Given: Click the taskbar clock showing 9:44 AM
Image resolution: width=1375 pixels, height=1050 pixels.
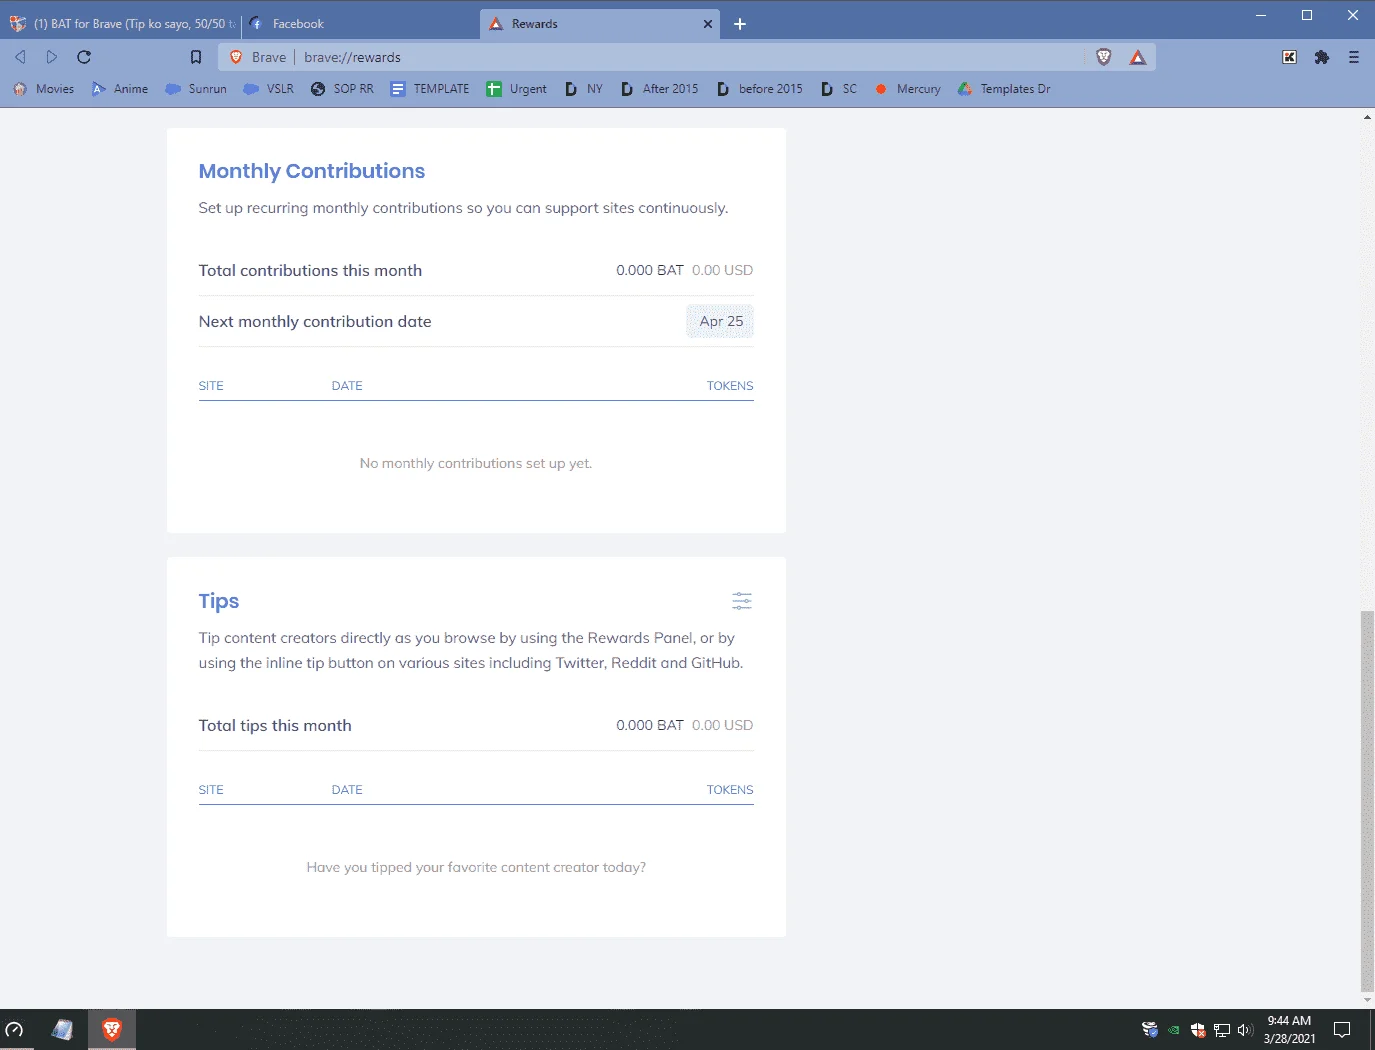Looking at the screenshot, I should coord(1289,1029).
